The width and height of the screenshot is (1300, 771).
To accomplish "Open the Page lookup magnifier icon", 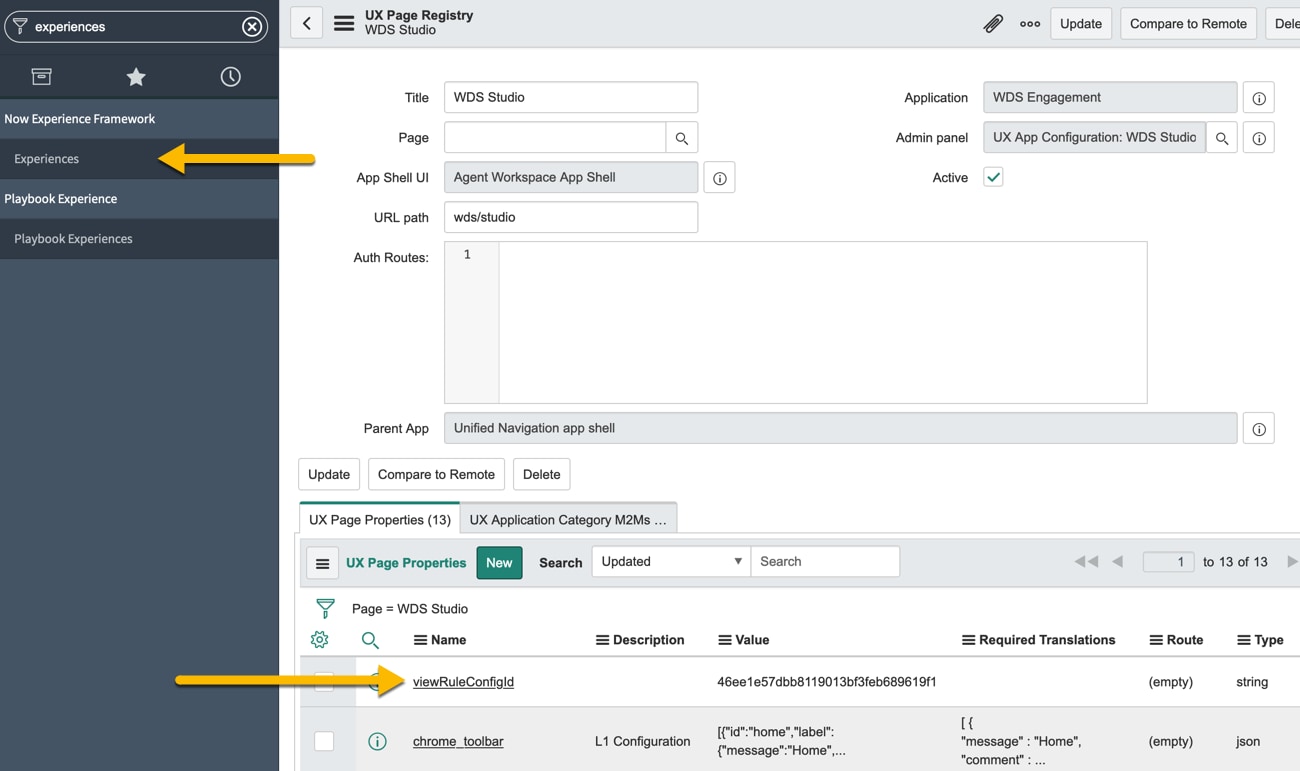I will (x=681, y=137).
